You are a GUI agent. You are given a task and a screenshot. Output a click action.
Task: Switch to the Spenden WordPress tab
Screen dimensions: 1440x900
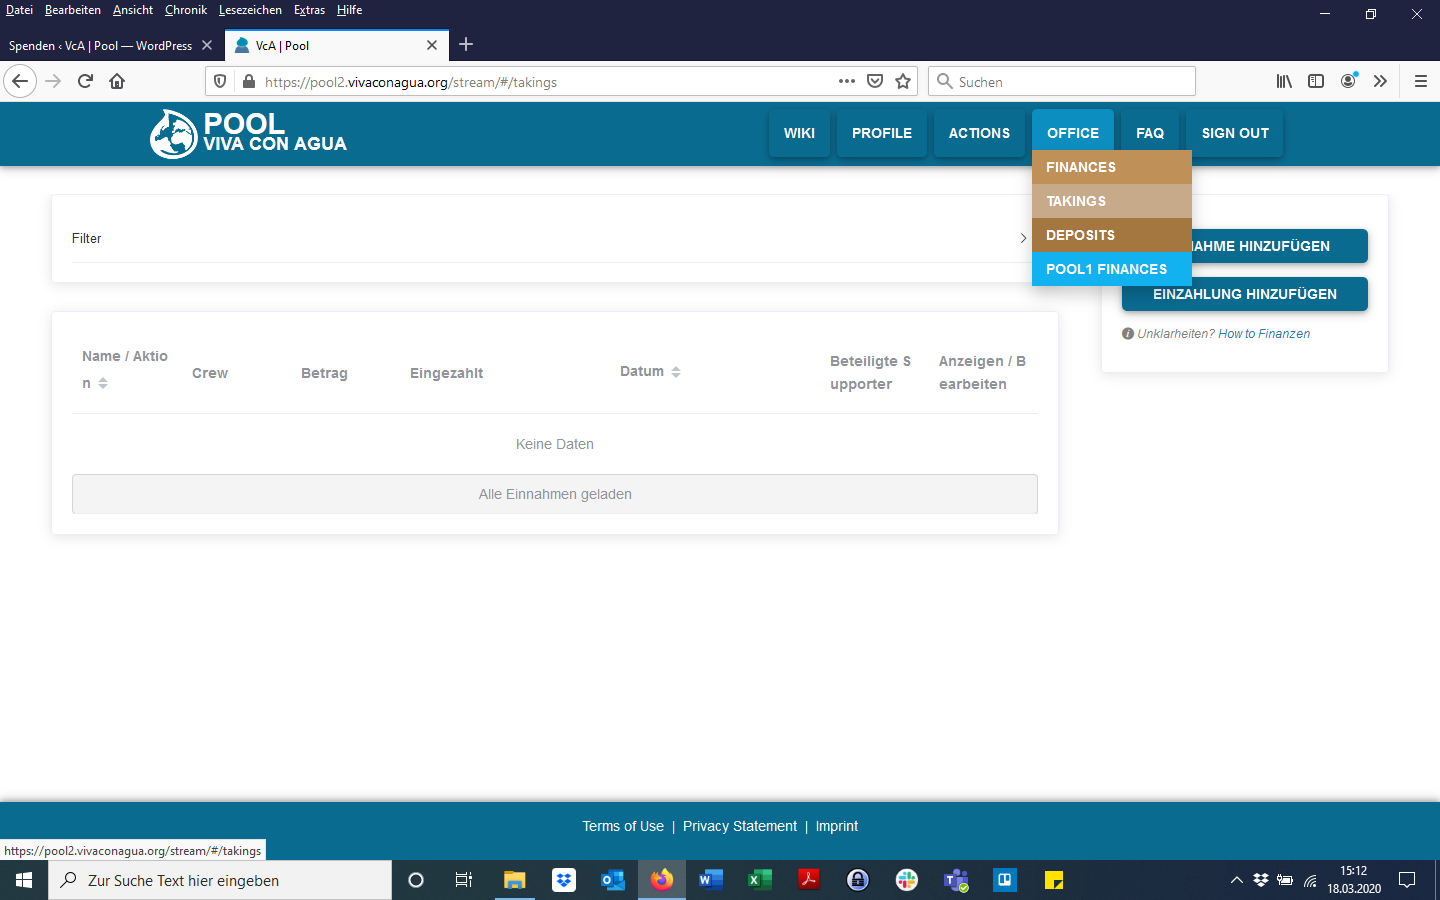pos(101,46)
